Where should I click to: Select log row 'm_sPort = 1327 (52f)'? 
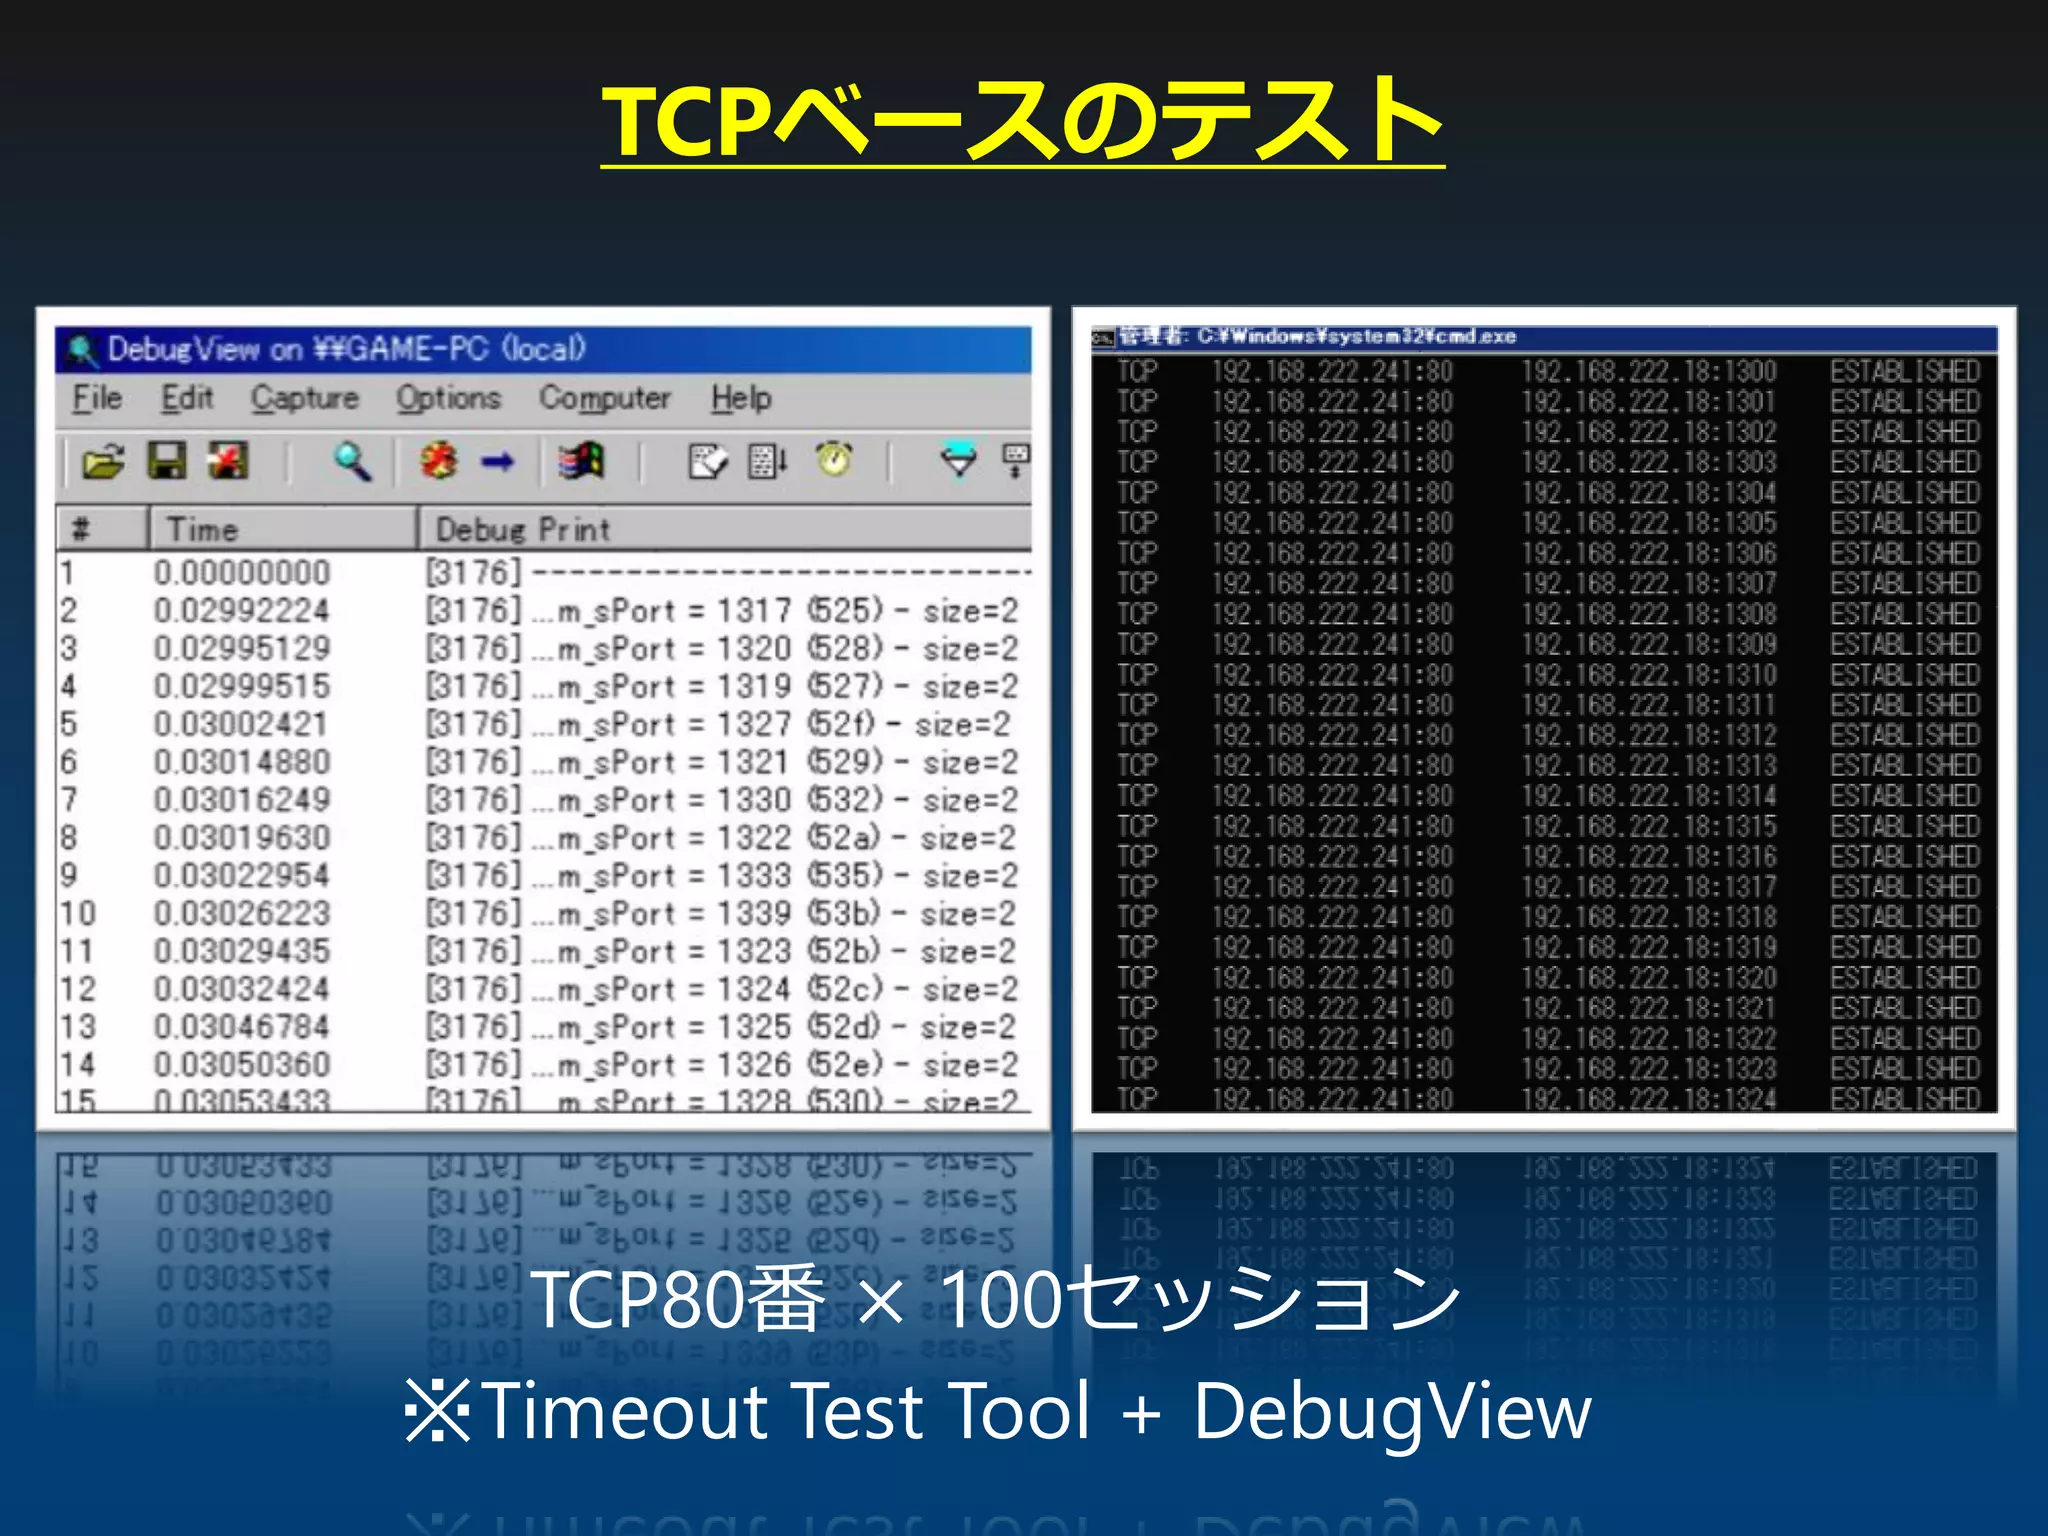[544, 724]
